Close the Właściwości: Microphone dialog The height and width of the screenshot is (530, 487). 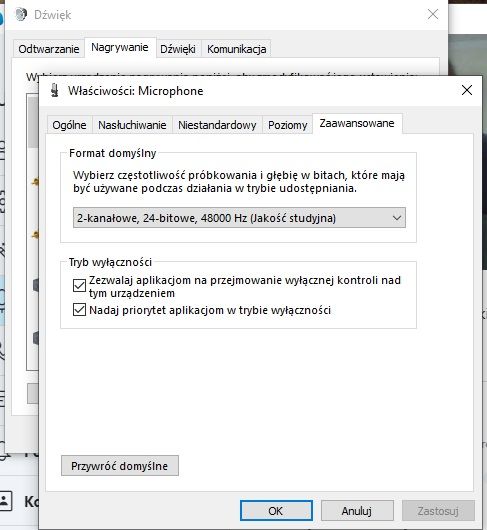tap(467, 90)
